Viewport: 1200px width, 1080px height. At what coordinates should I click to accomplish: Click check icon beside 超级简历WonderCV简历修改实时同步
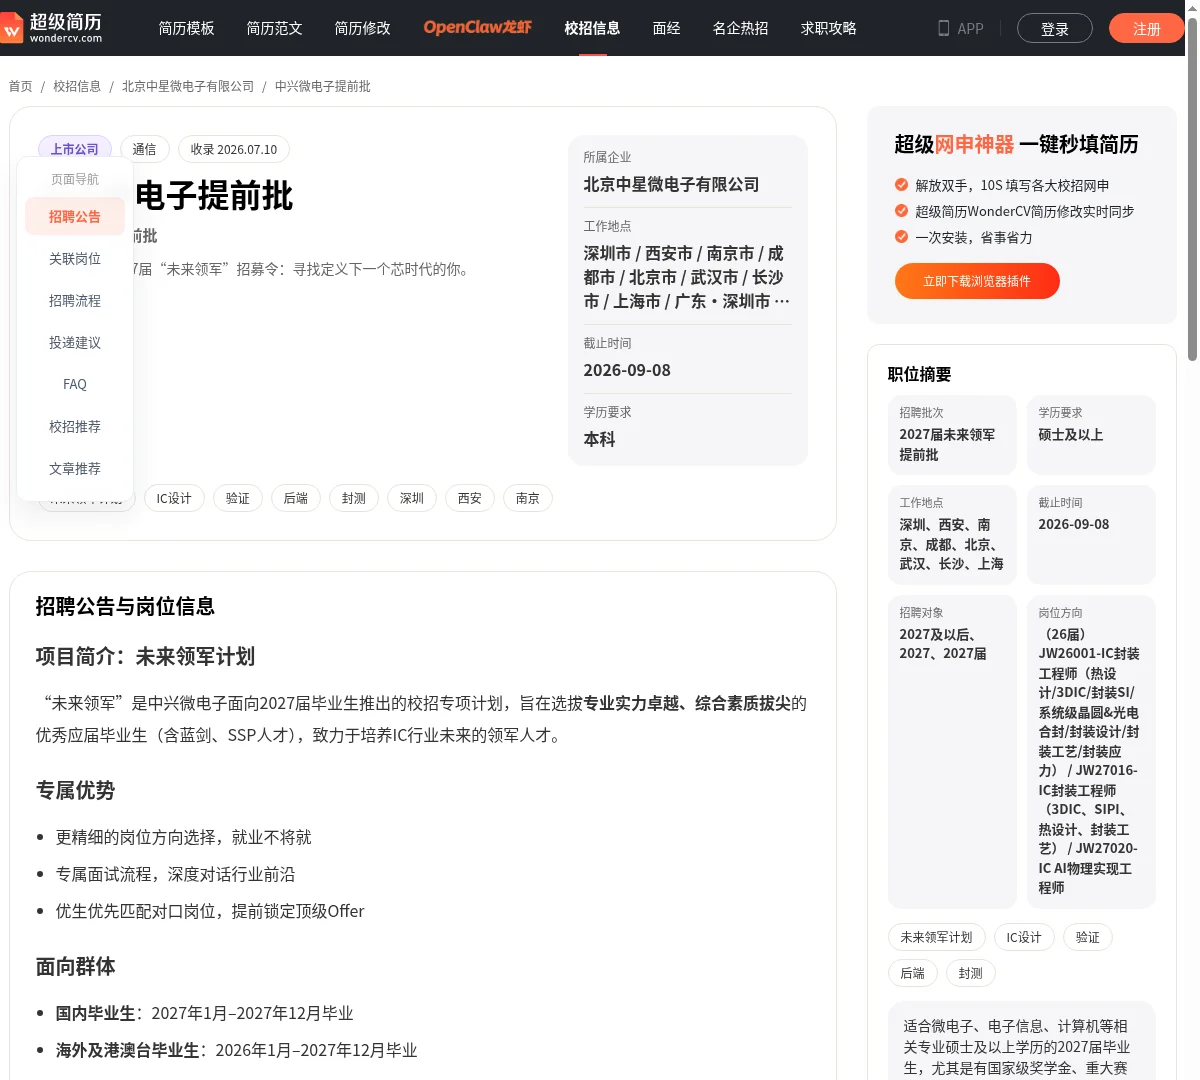[902, 211]
